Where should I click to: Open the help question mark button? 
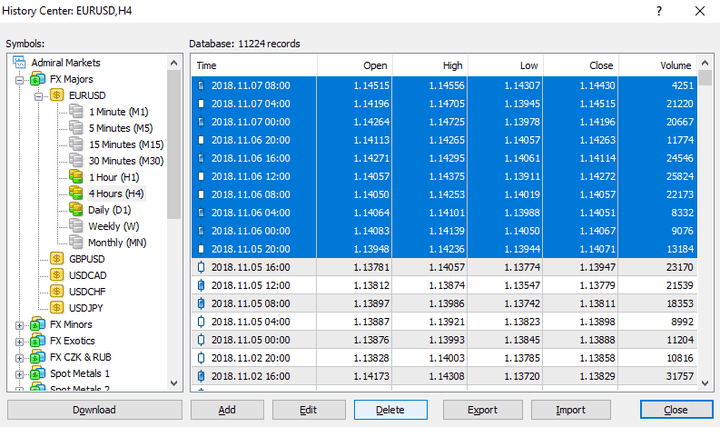658,11
